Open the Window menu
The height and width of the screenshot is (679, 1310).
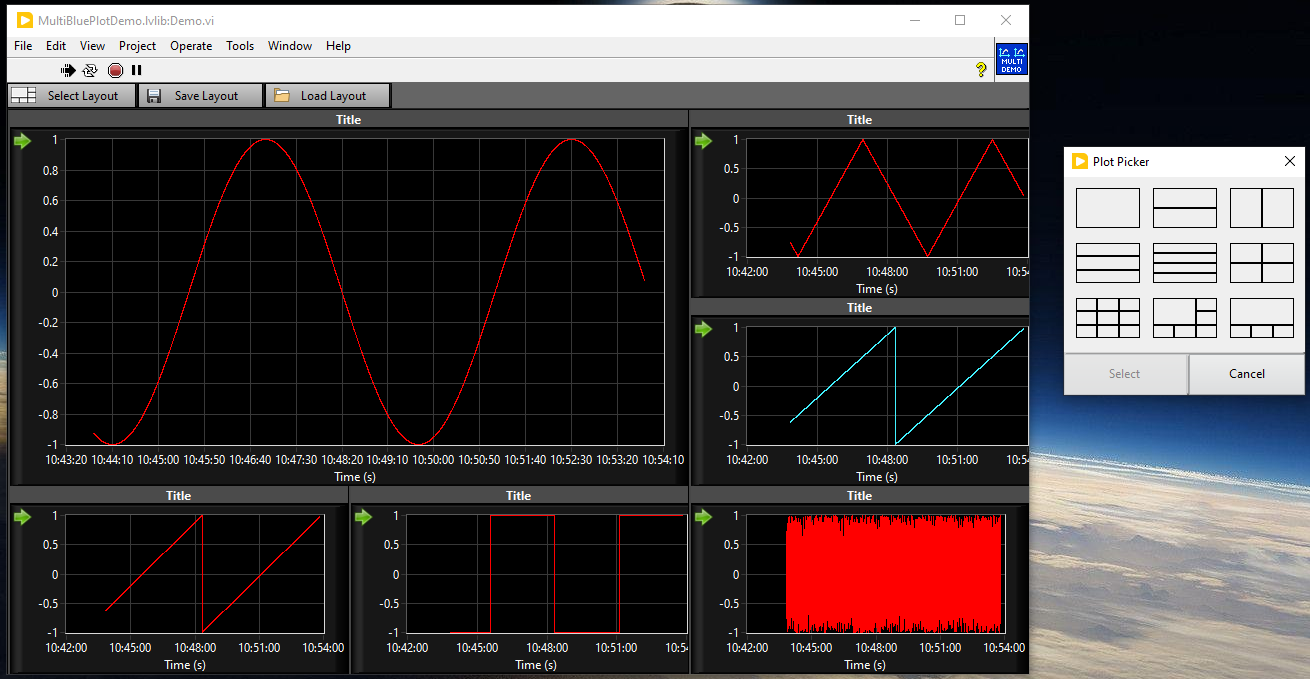[289, 46]
